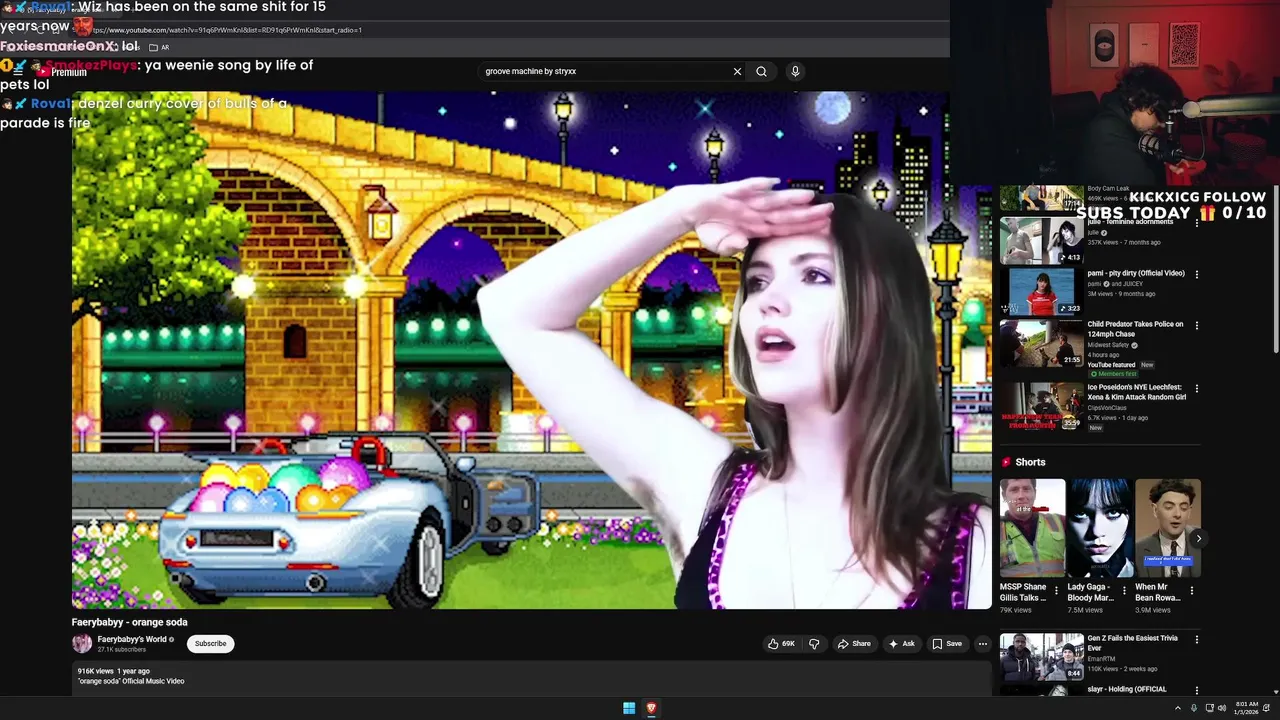The height and width of the screenshot is (720, 1280).
Task: Click the 'Faerybabyy - orange soda' video title
Action: tap(130, 622)
